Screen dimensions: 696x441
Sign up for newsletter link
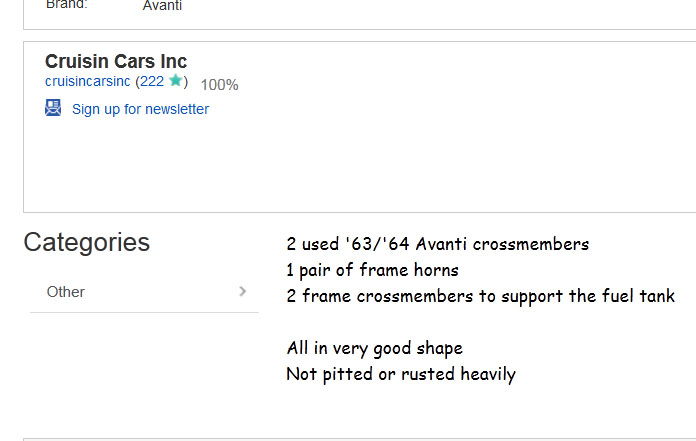click(x=140, y=109)
